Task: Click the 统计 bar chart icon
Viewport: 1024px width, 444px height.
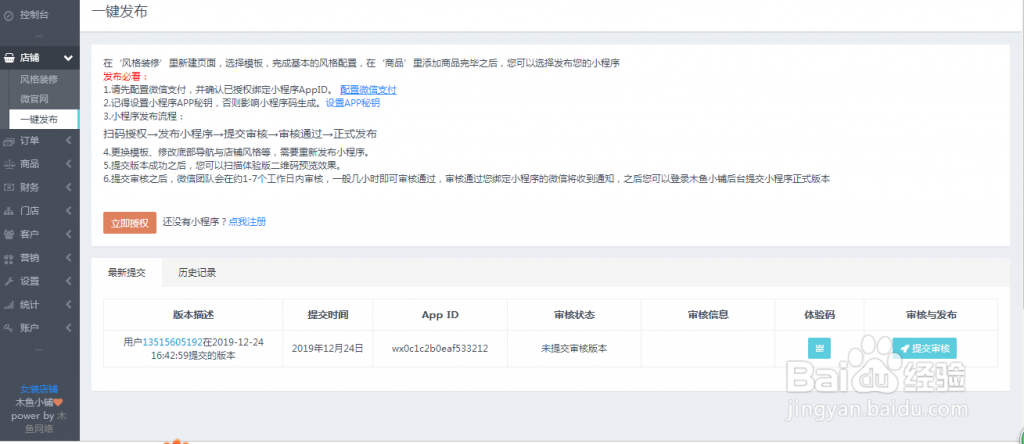Action: click(9, 305)
